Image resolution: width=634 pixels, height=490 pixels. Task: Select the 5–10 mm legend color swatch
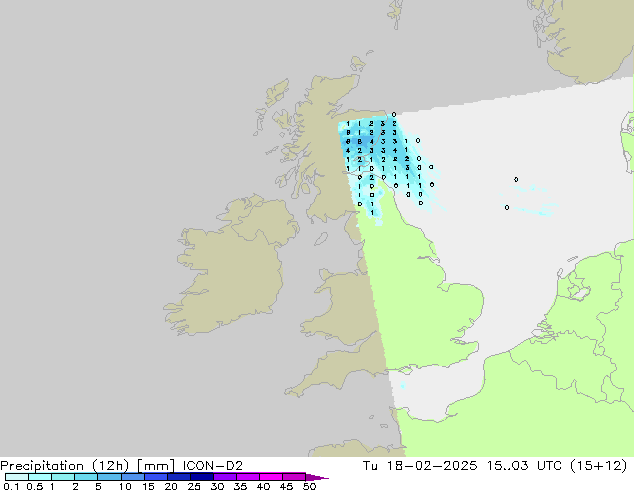(x=109, y=477)
